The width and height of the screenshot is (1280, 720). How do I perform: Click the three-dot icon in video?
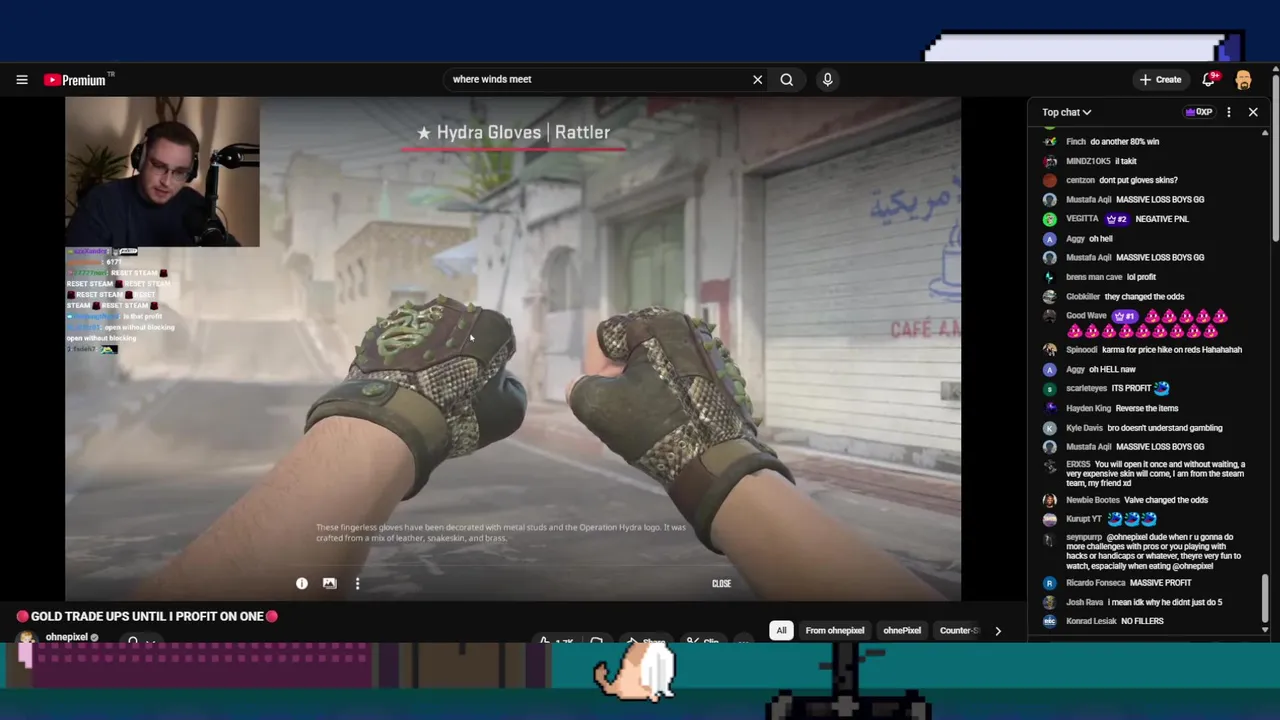coord(357,583)
